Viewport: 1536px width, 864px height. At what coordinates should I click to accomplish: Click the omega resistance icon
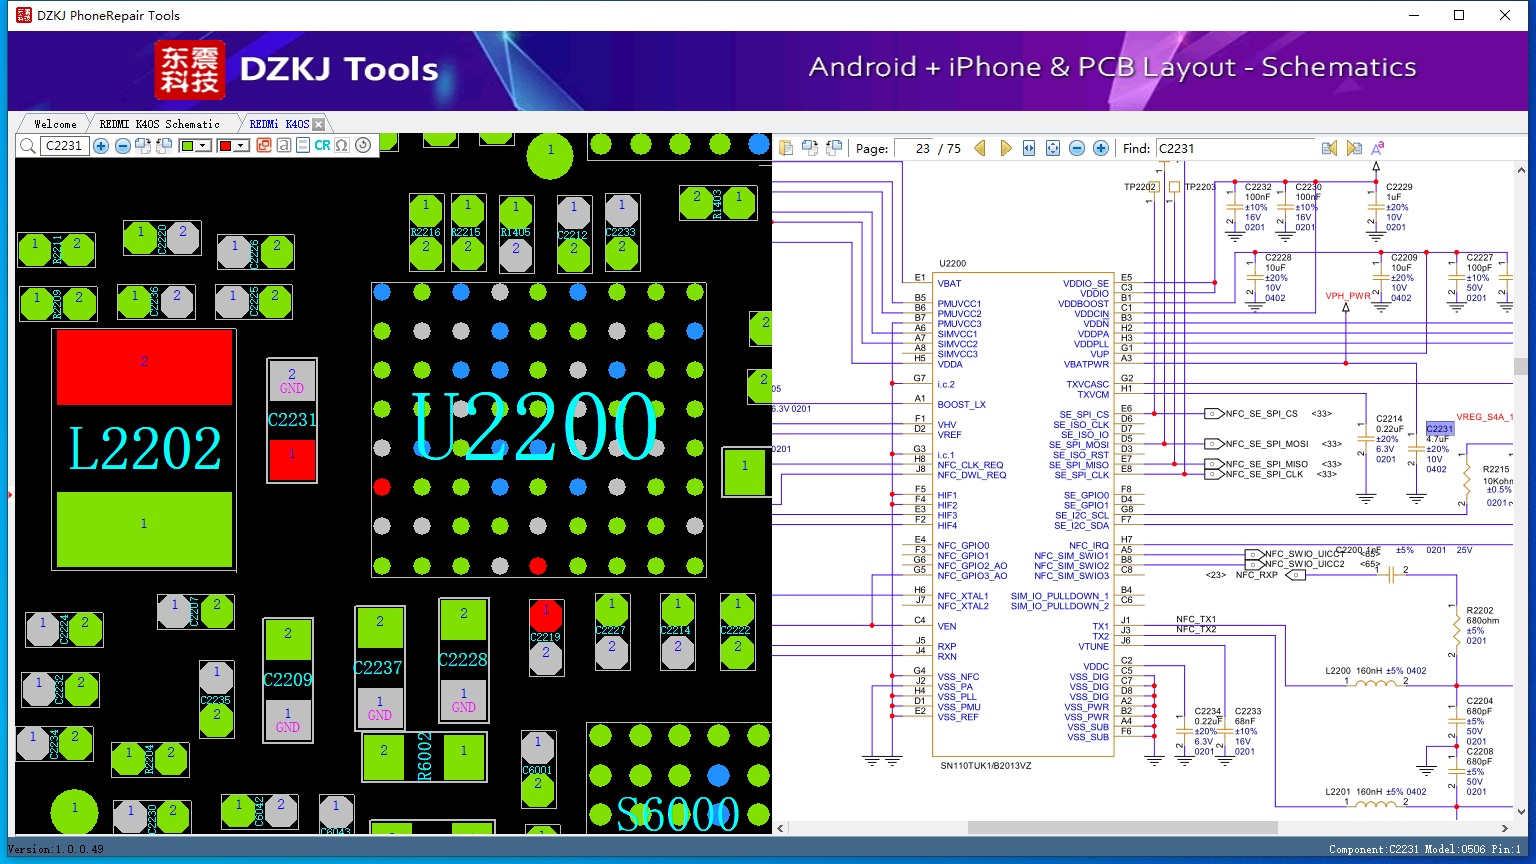(x=342, y=146)
